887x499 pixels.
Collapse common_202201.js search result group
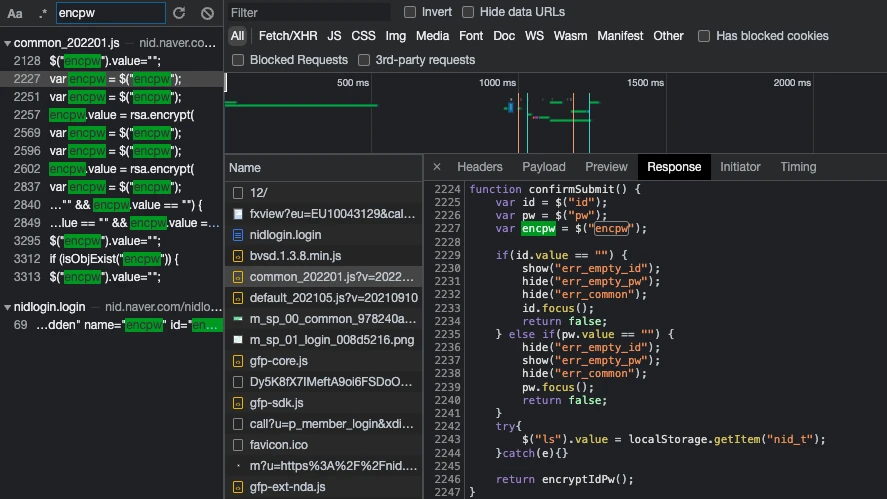[7, 43]
